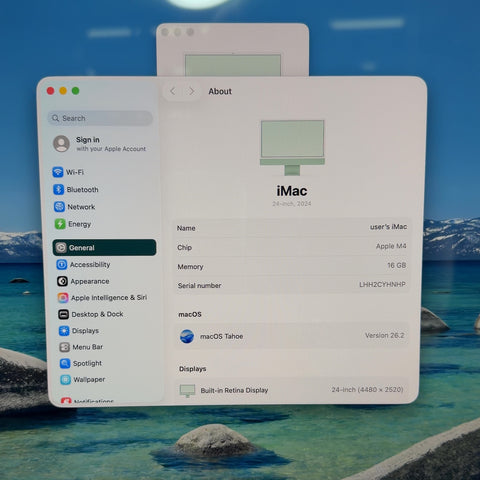Open the macOS Tahoe version row

pyautogui.click(x=292, y=336)
